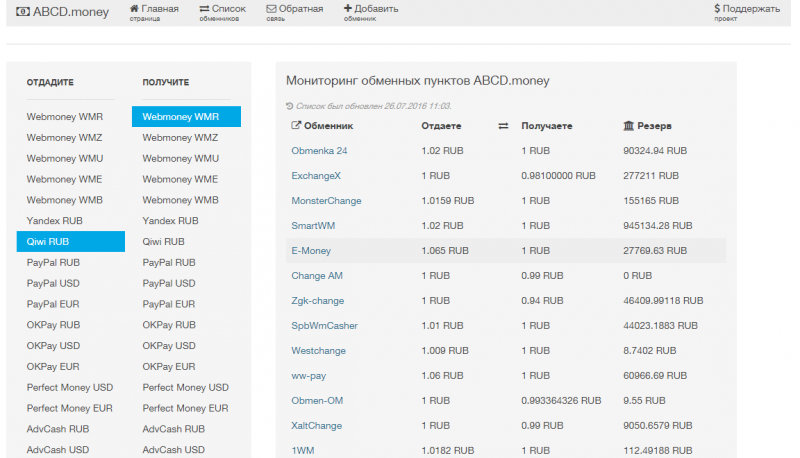Click rate 0.98100000 RUB in ExchangeX row

click(558, 175)
